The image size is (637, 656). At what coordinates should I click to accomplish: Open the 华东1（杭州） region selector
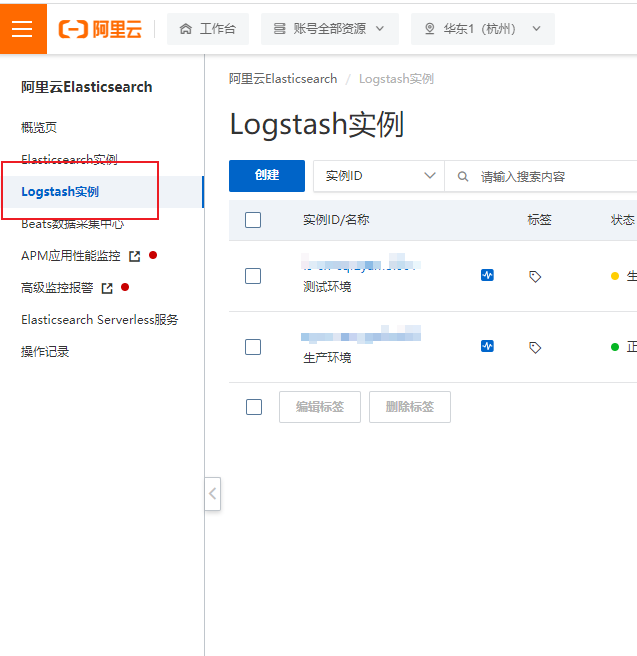tap(483, 29)
